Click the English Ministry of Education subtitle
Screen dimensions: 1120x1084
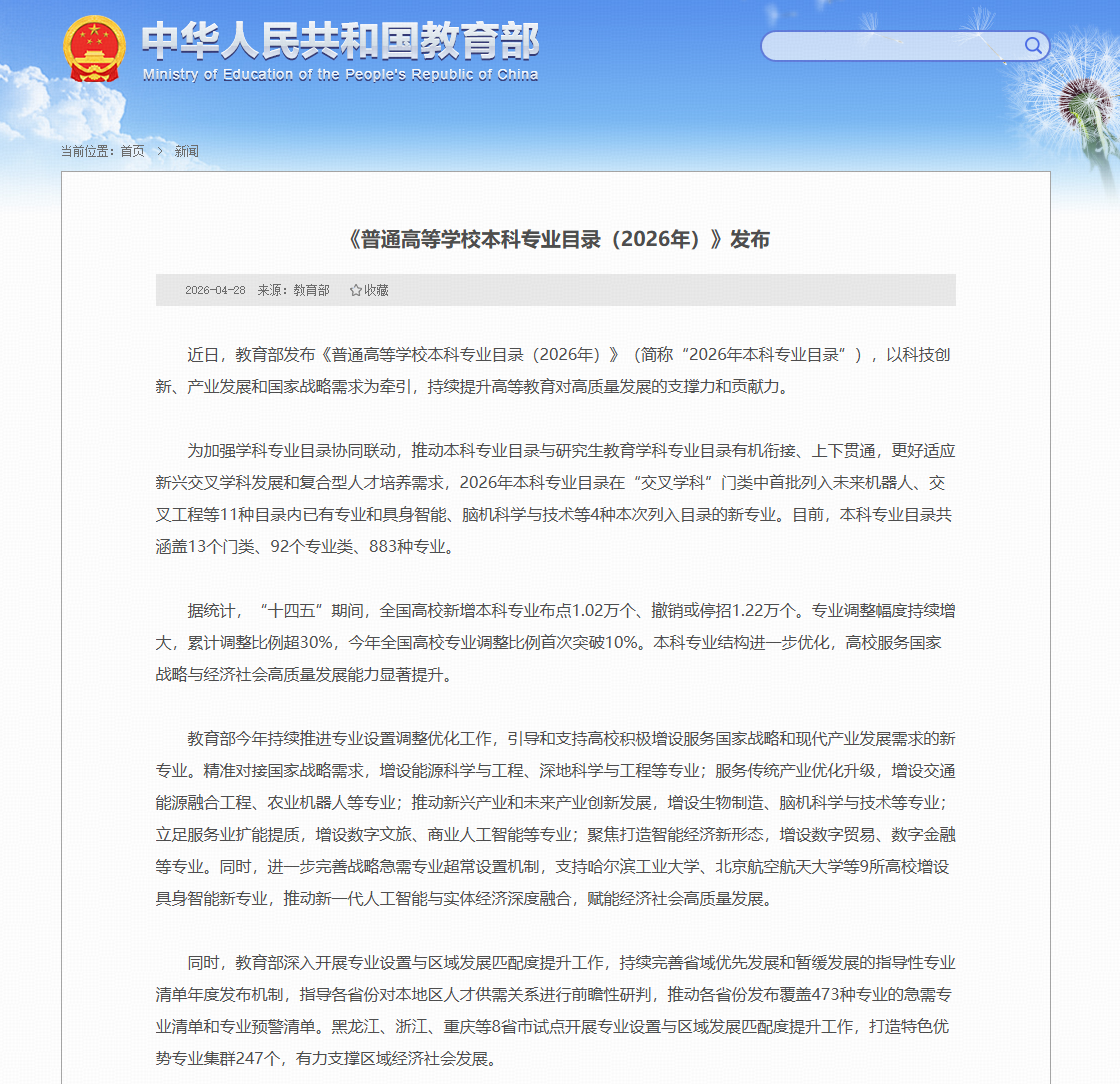point(340,75)
